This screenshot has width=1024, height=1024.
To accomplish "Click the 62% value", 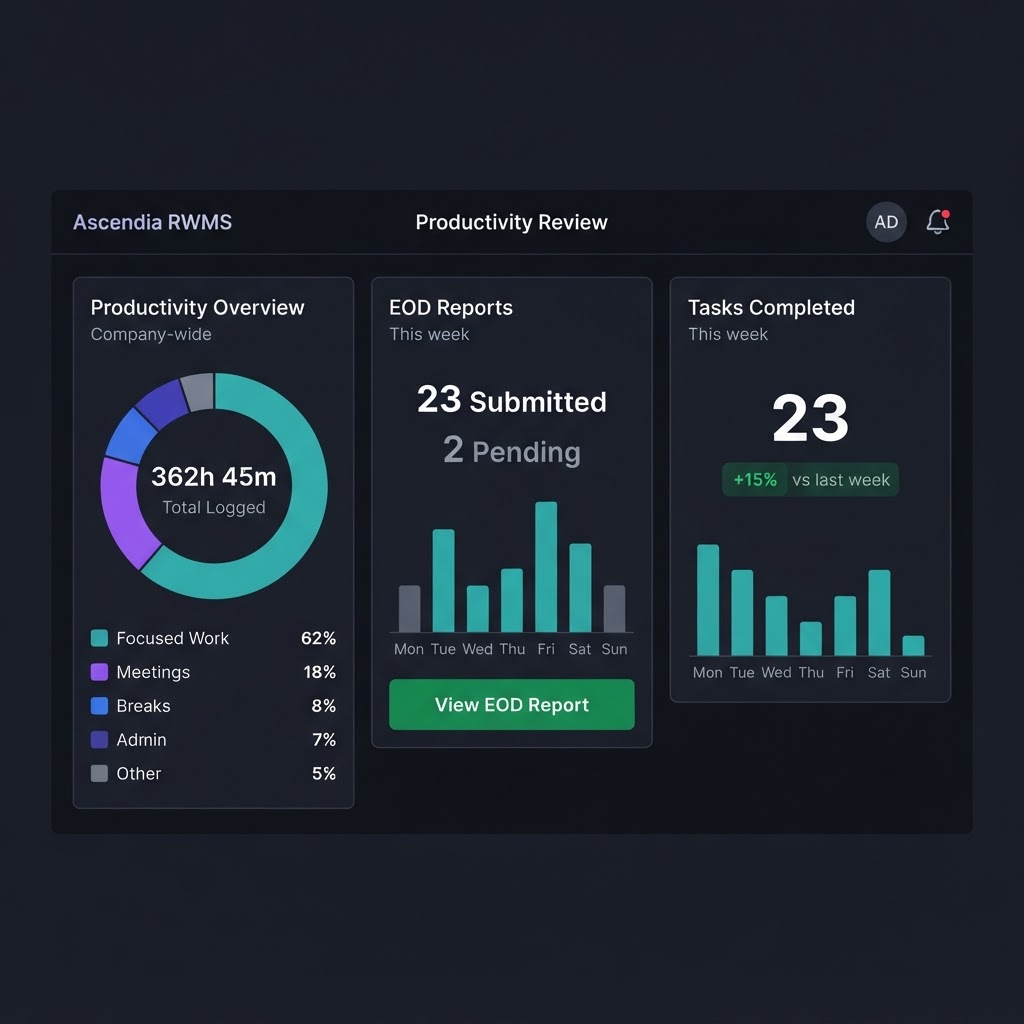I will tap(318, 638).
